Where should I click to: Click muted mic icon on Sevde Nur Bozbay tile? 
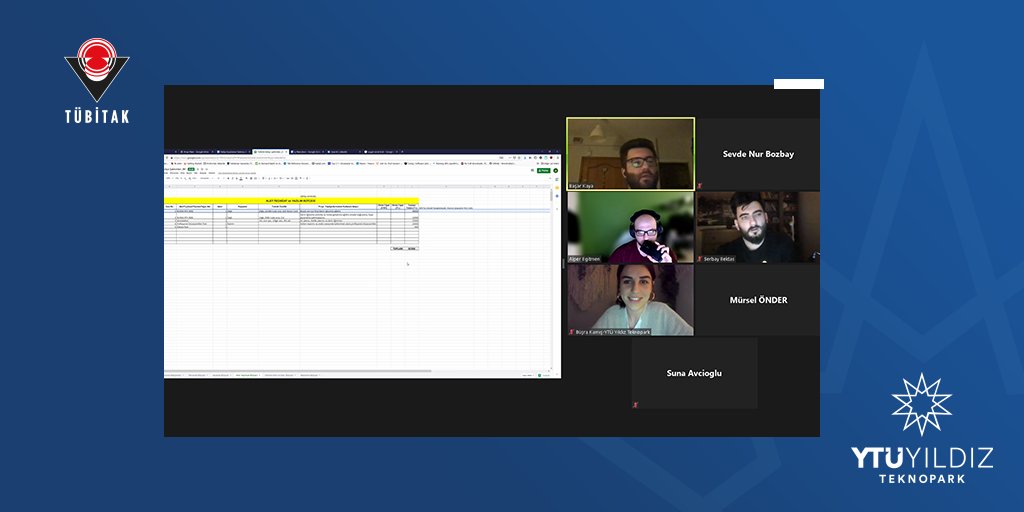pos(701,186)
